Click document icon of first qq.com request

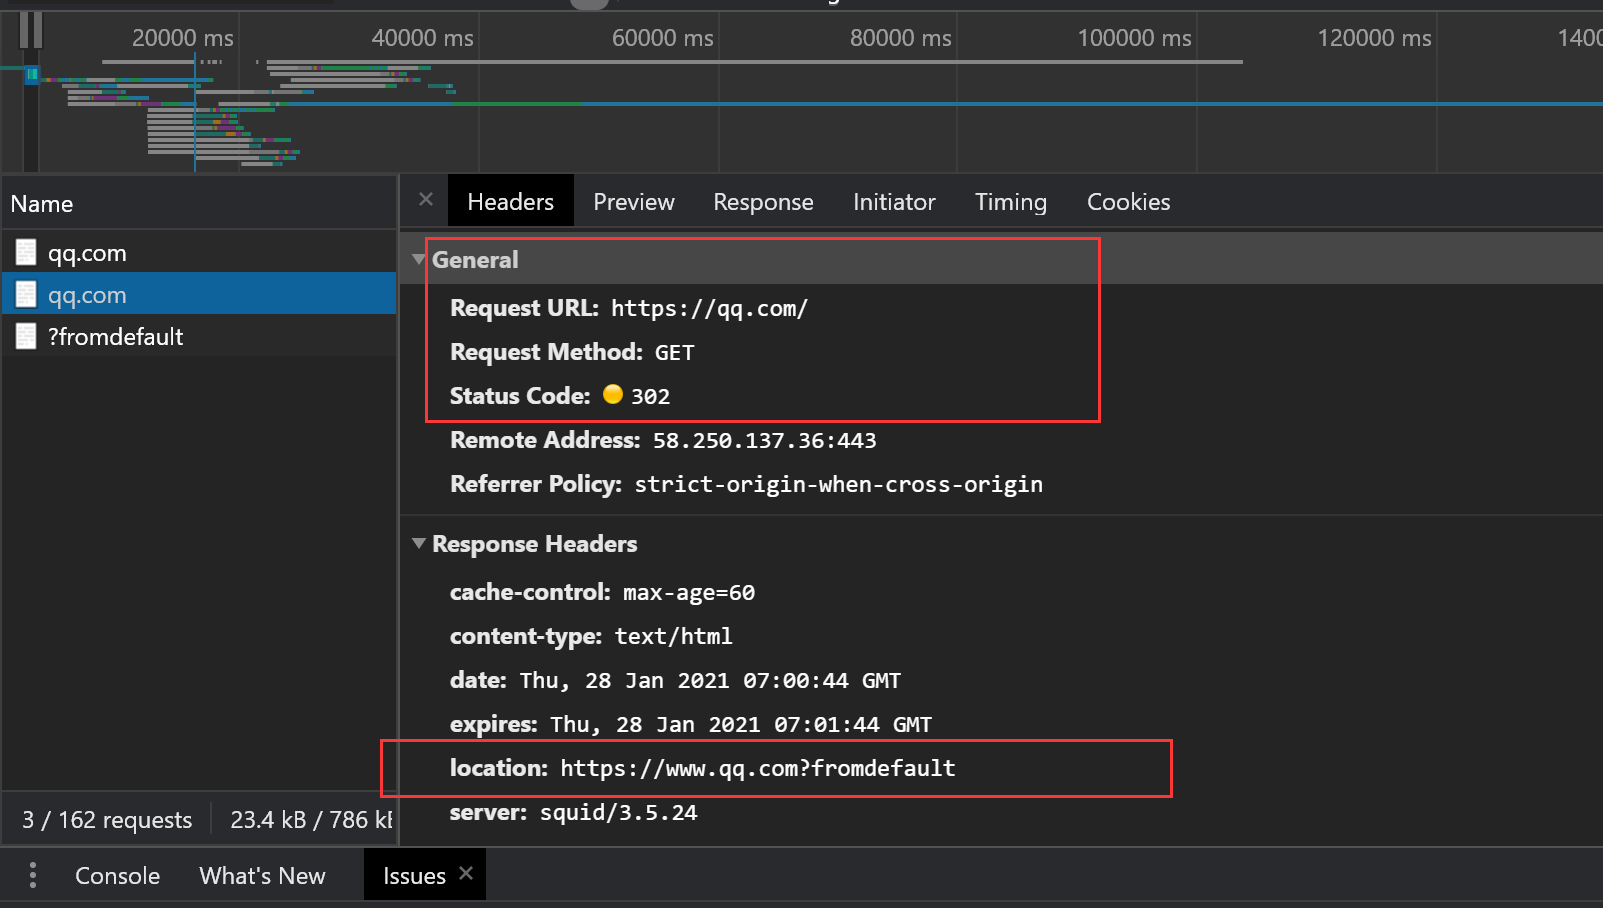[26, 253]
